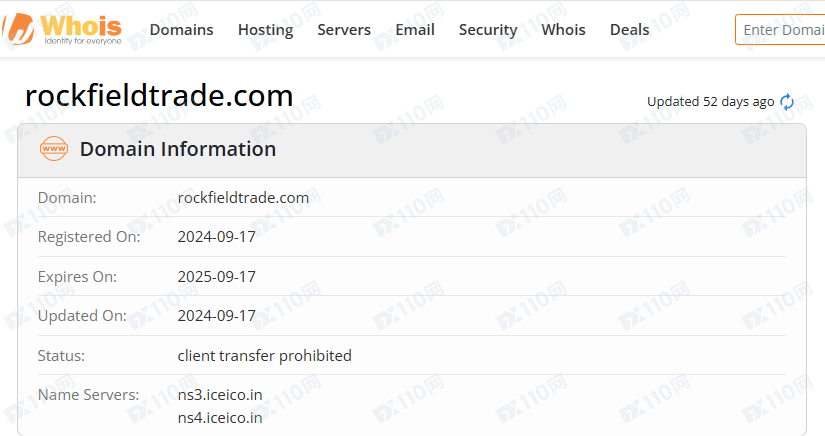Open the Domains menu

pos(181,29)
